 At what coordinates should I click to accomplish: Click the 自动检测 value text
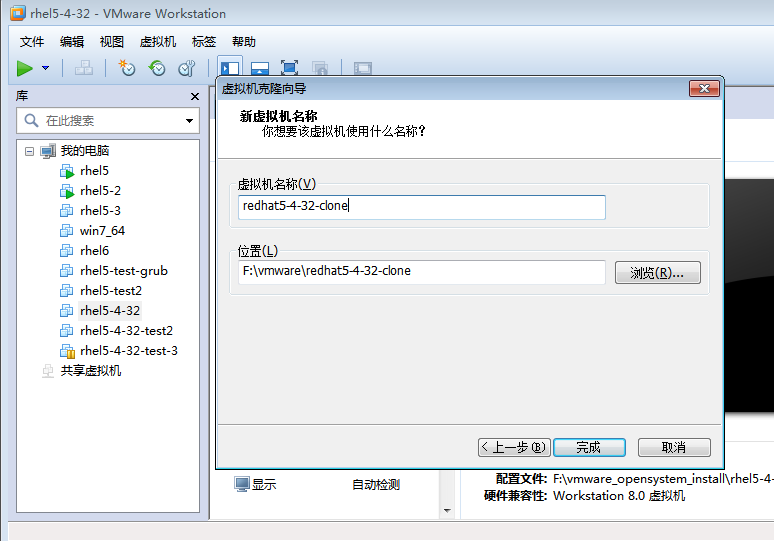point(376,485)
